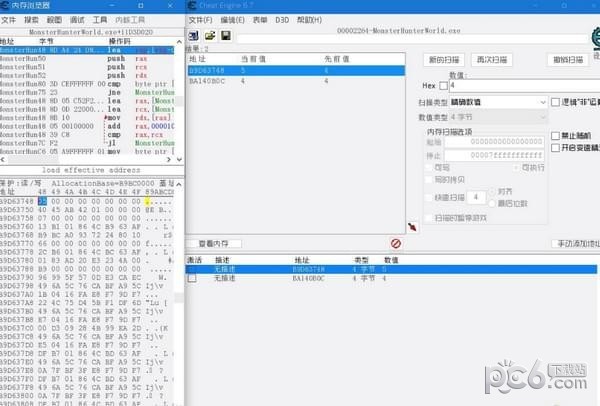Open the 内核工具 menu in Memory Viewer

click(x=130, y=20)
